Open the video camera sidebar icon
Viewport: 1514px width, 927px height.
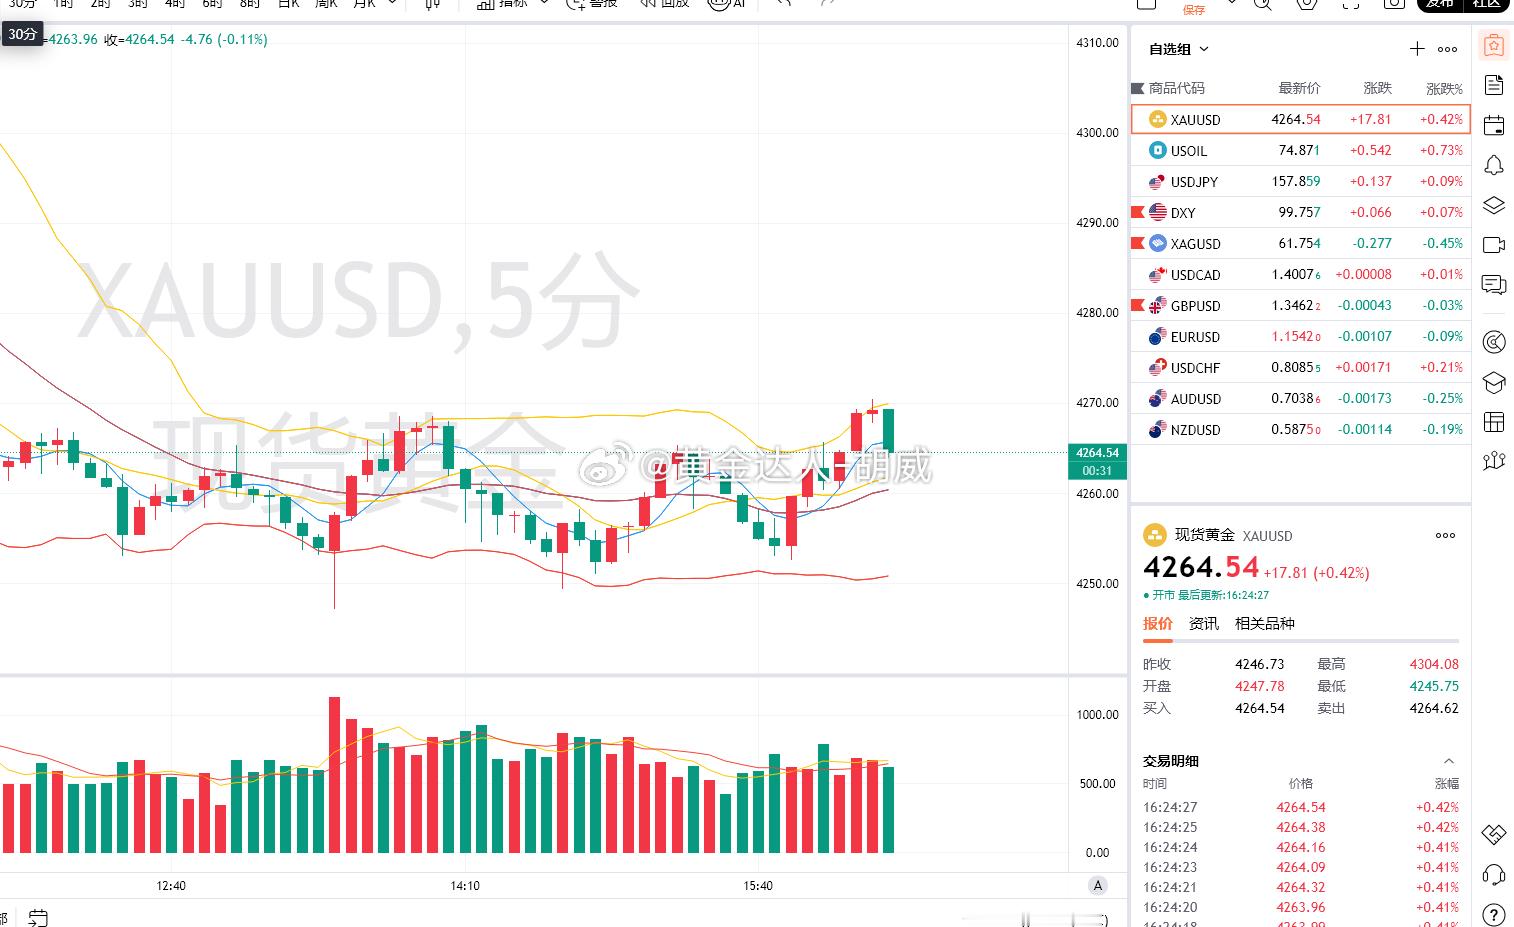point(1494,245)
